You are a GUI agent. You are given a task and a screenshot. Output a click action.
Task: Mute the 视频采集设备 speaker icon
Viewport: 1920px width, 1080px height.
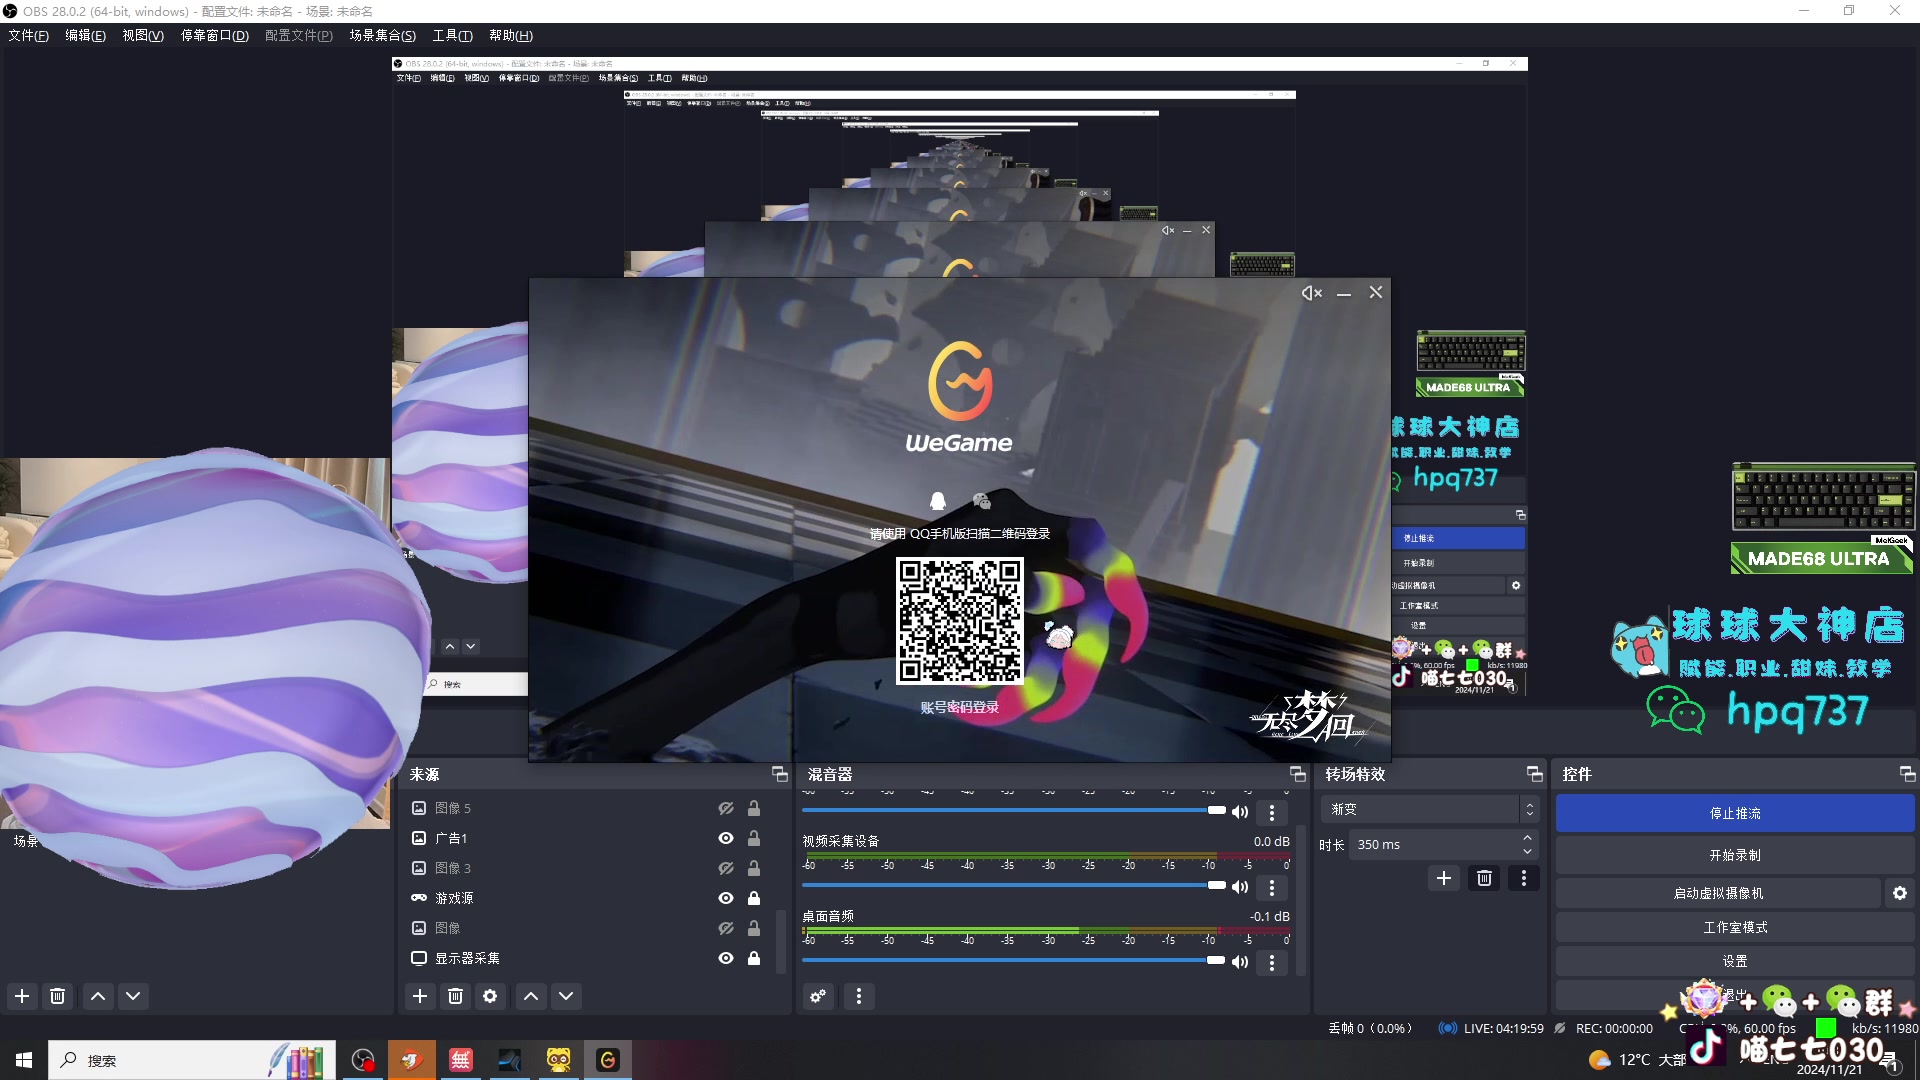point(1240,887)
